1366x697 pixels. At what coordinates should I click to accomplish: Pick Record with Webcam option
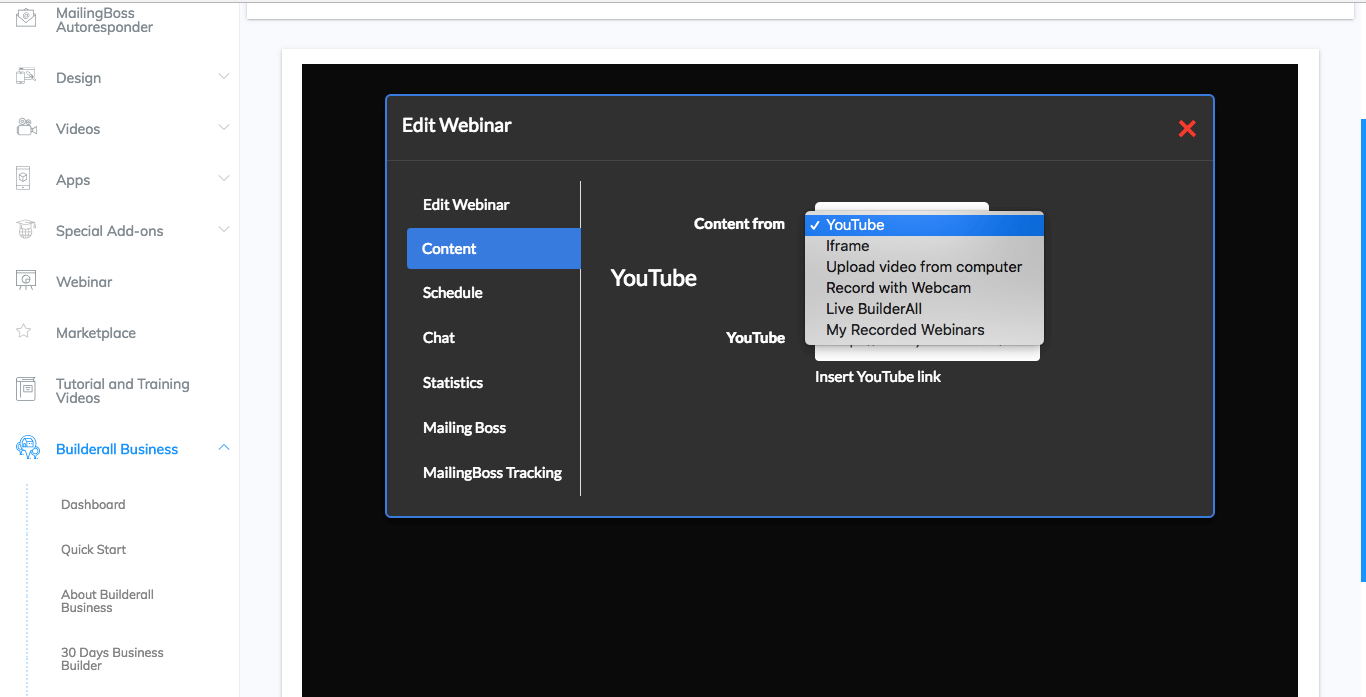coord(924,288)
